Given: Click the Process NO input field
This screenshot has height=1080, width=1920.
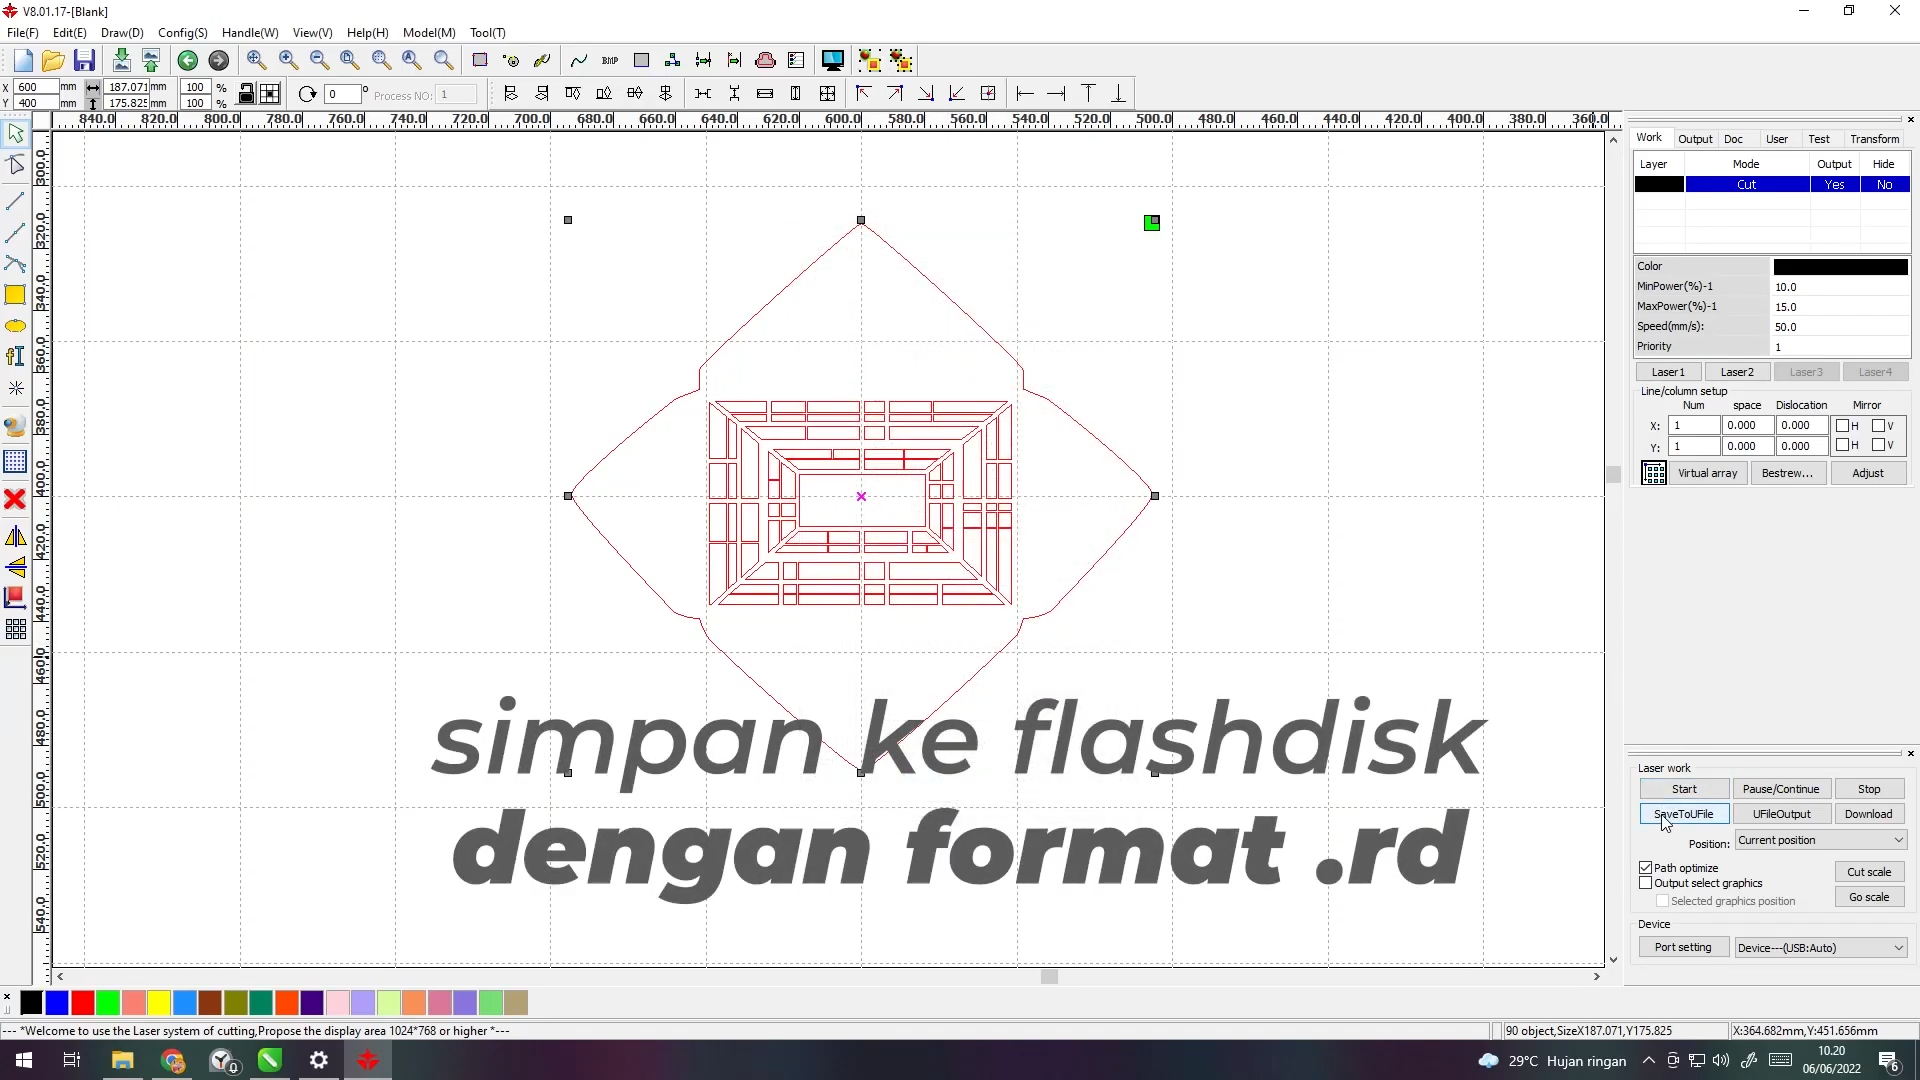Looking at the screenshot, I should click(x=458, y=94).
